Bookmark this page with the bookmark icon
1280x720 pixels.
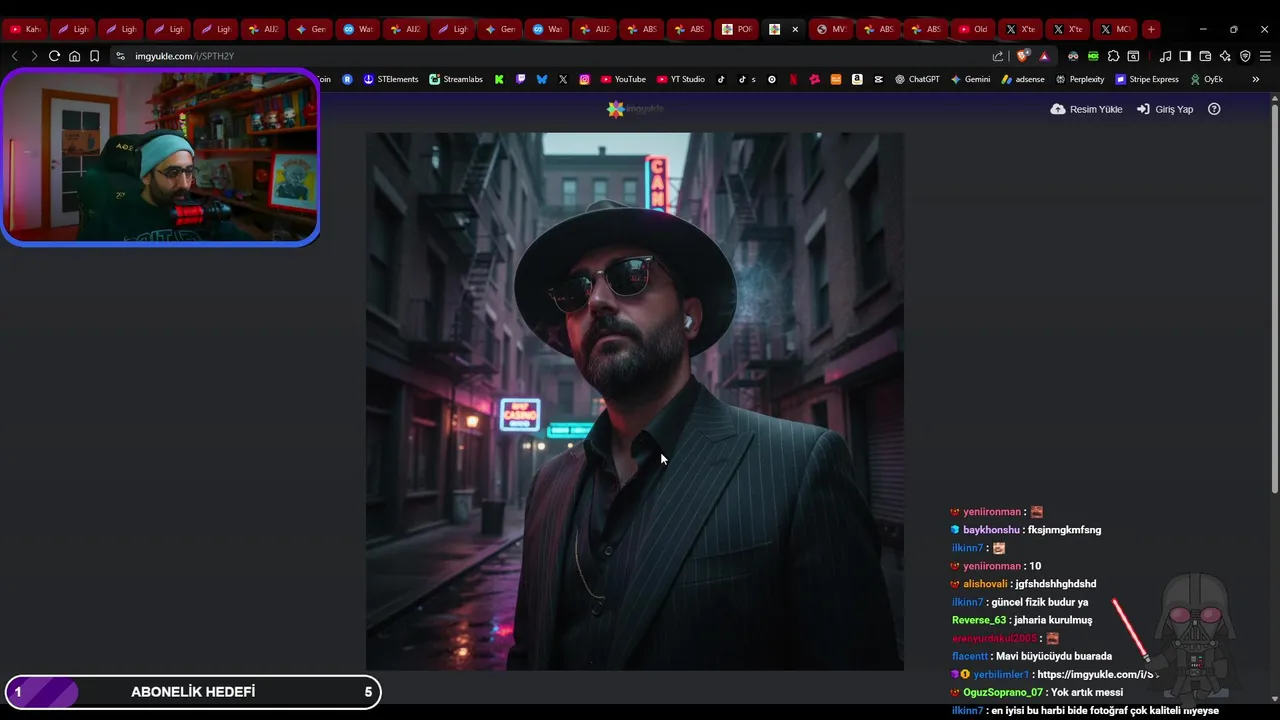point(94,56)
